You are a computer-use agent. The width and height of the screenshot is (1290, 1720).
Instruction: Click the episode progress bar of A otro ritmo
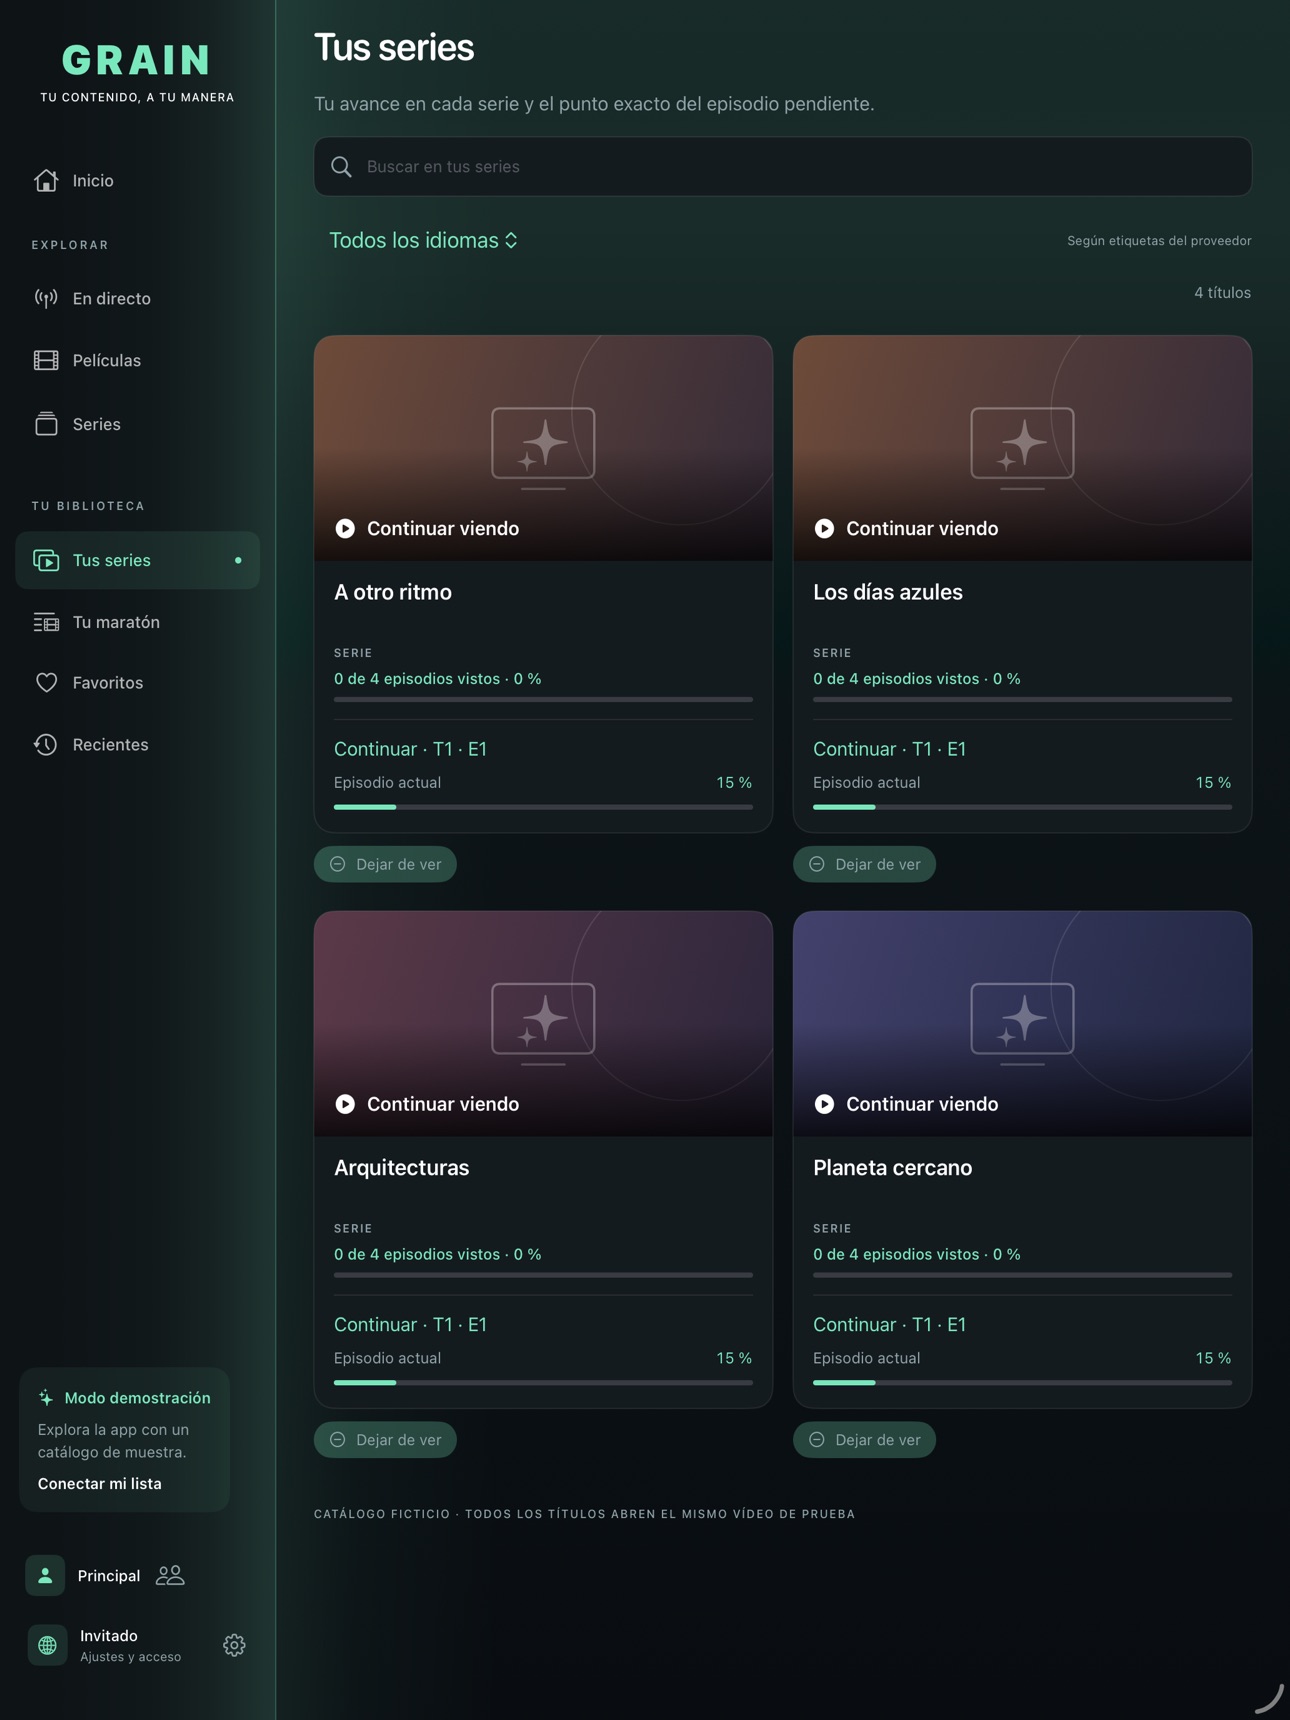pos(543,807)
